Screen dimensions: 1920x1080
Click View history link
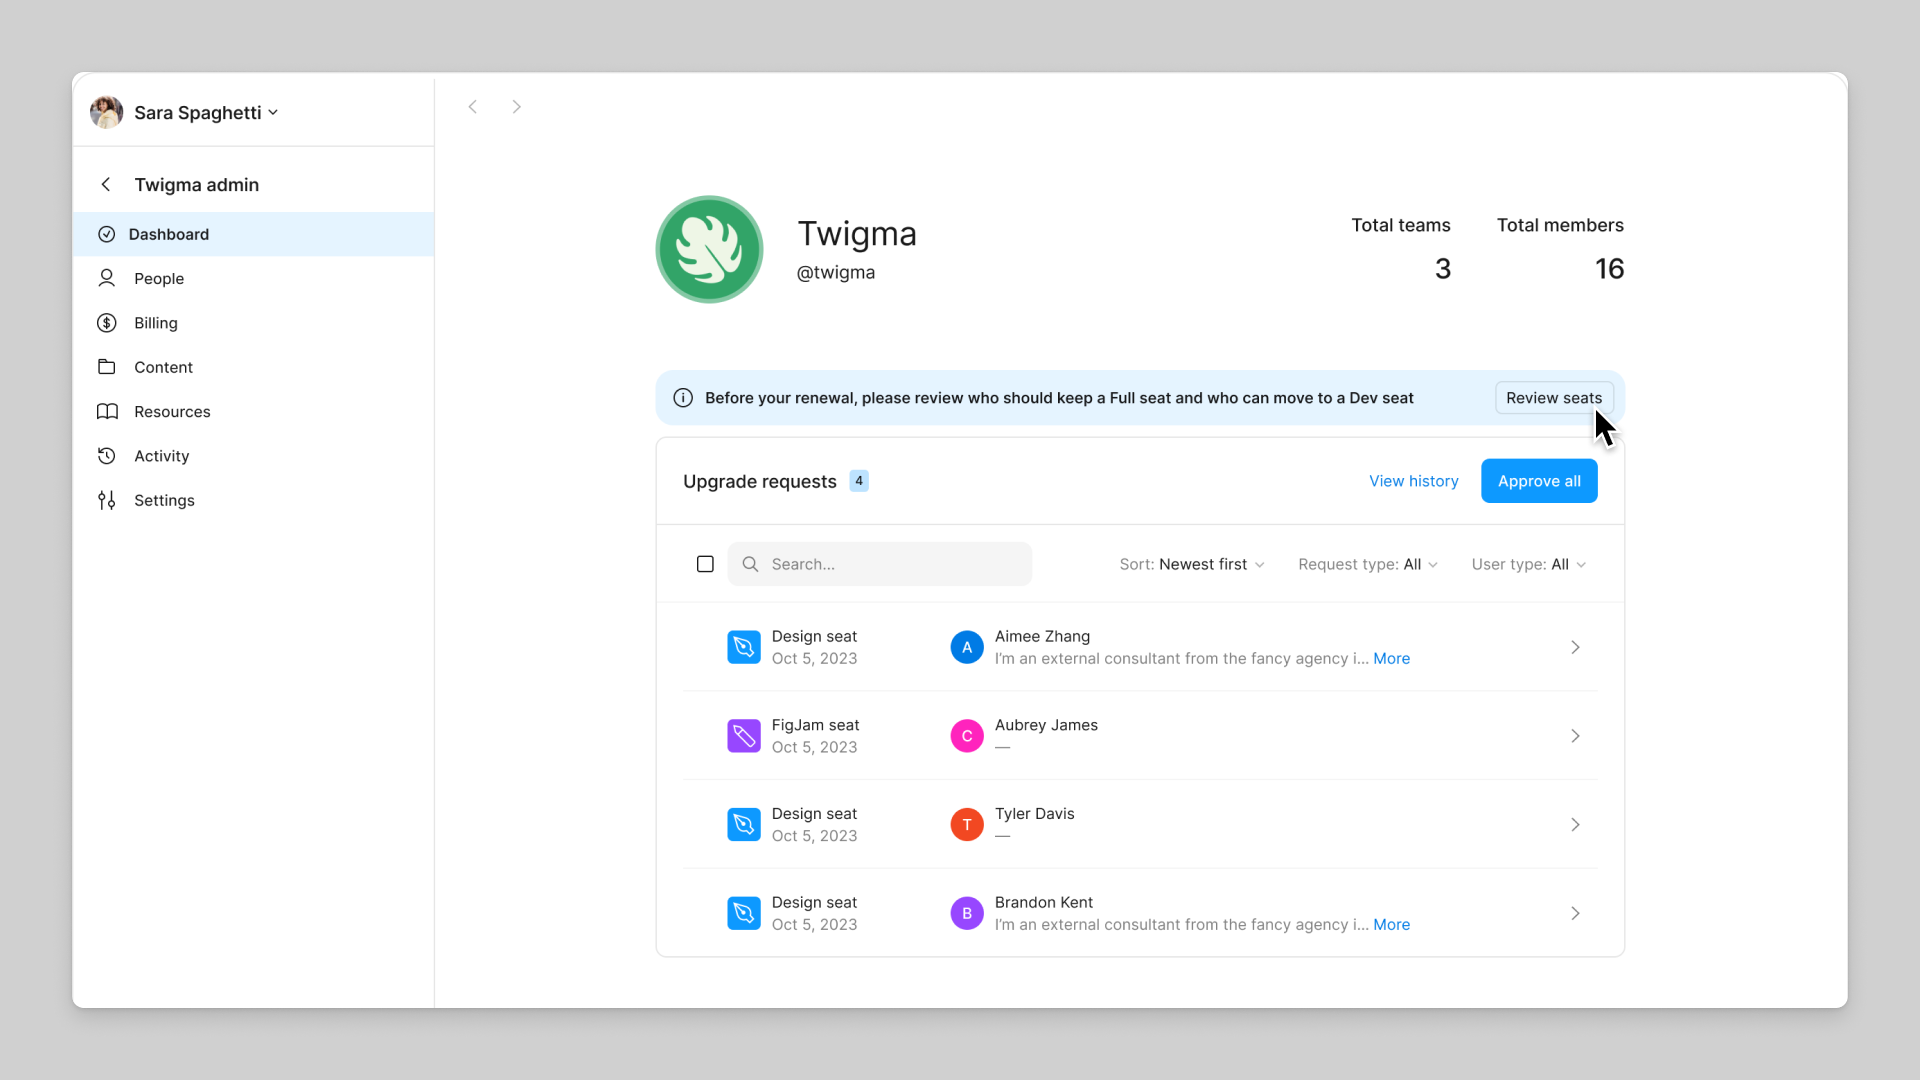[1414, 480]
